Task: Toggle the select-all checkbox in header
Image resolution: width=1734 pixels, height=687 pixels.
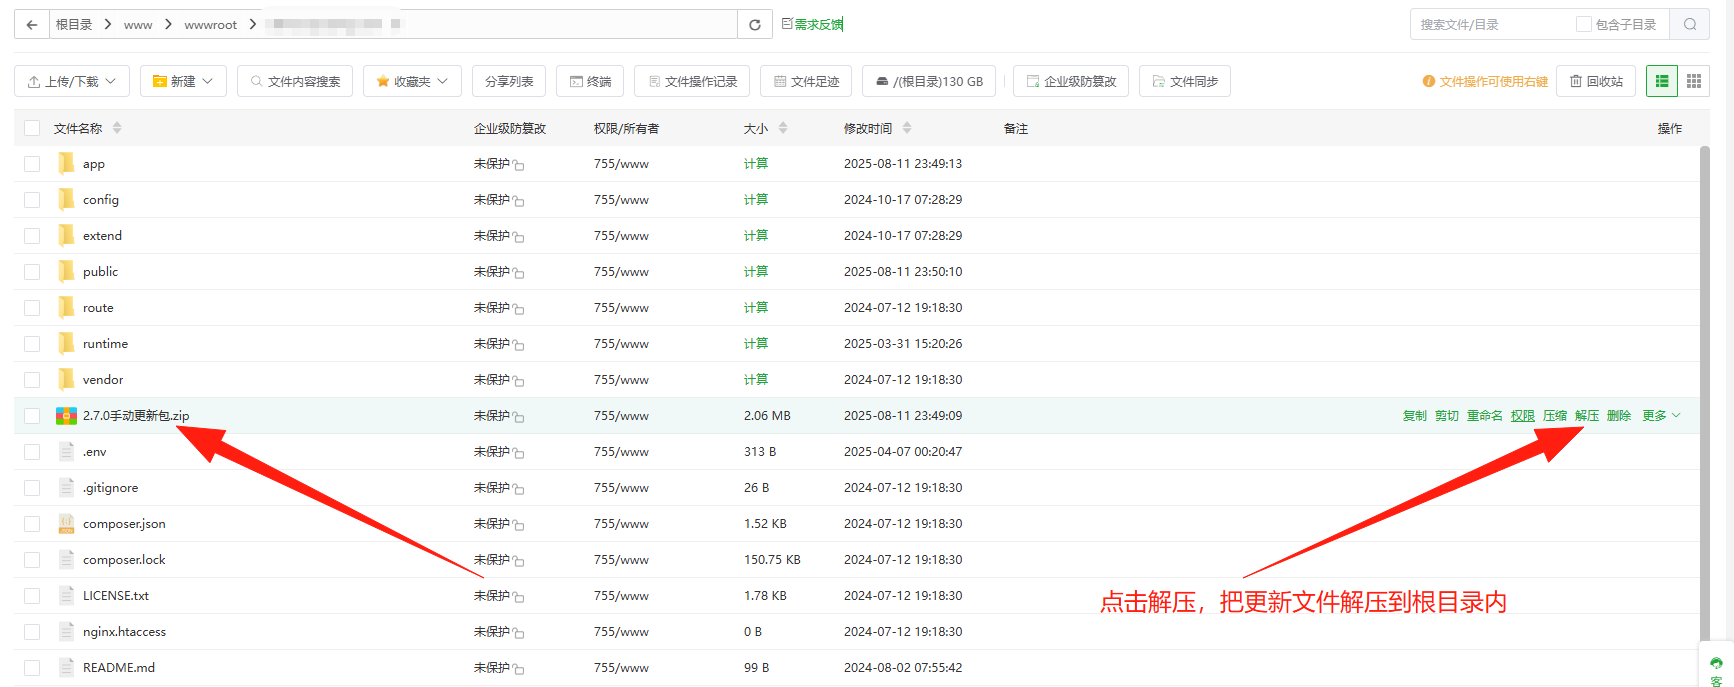Action: [x=32, y=128]
